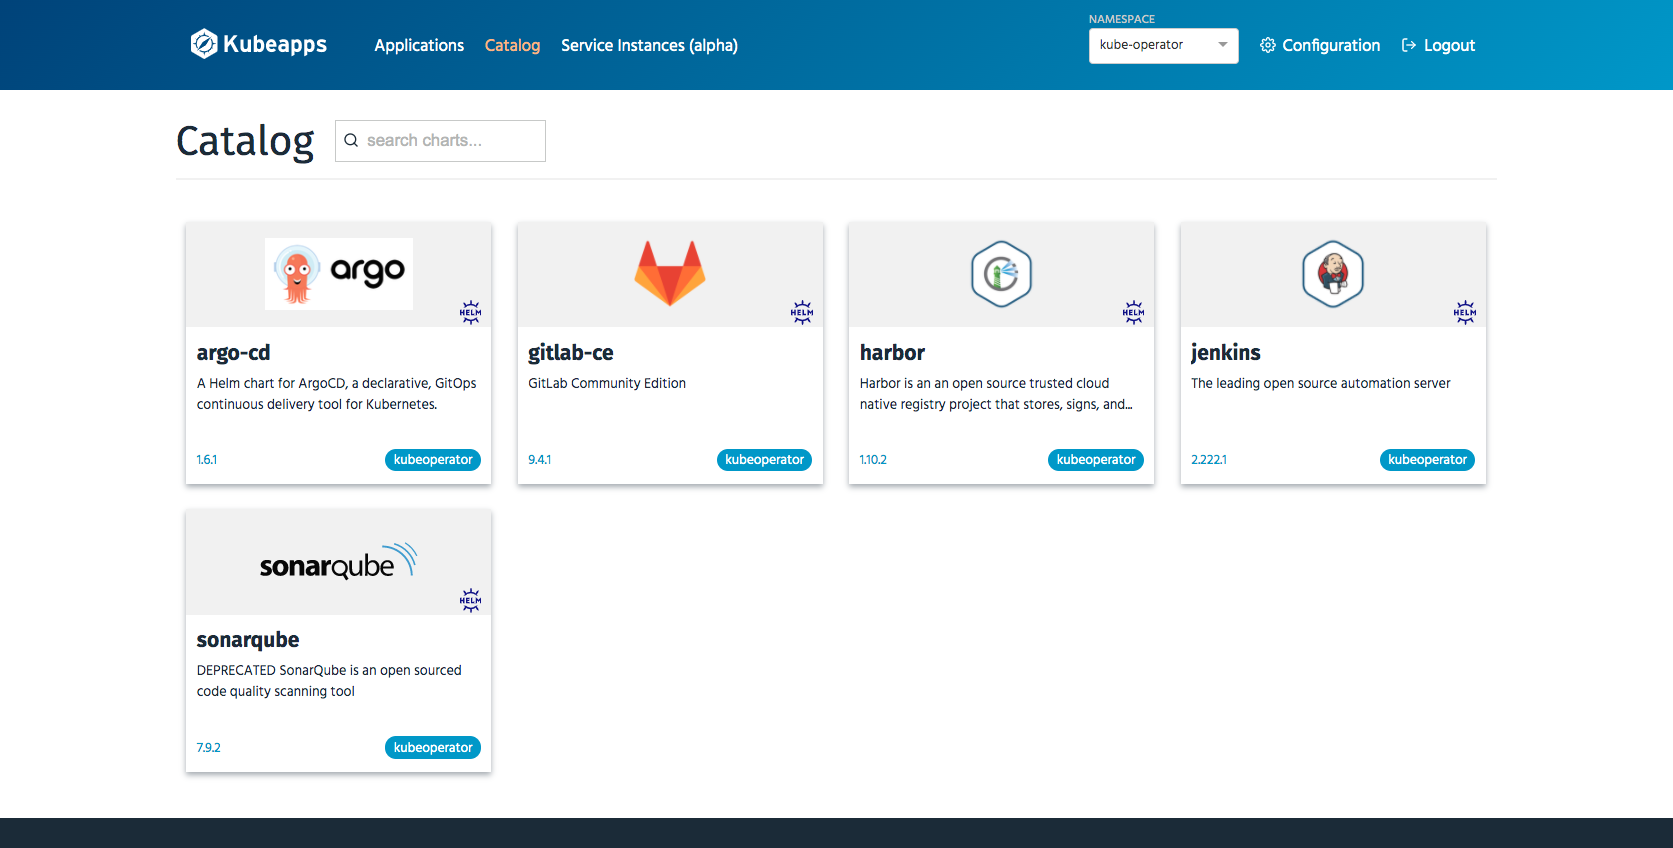Viewport: 1673px width, 848px height.
Task: Click the Catalog page heading
Action: [245, 141]
